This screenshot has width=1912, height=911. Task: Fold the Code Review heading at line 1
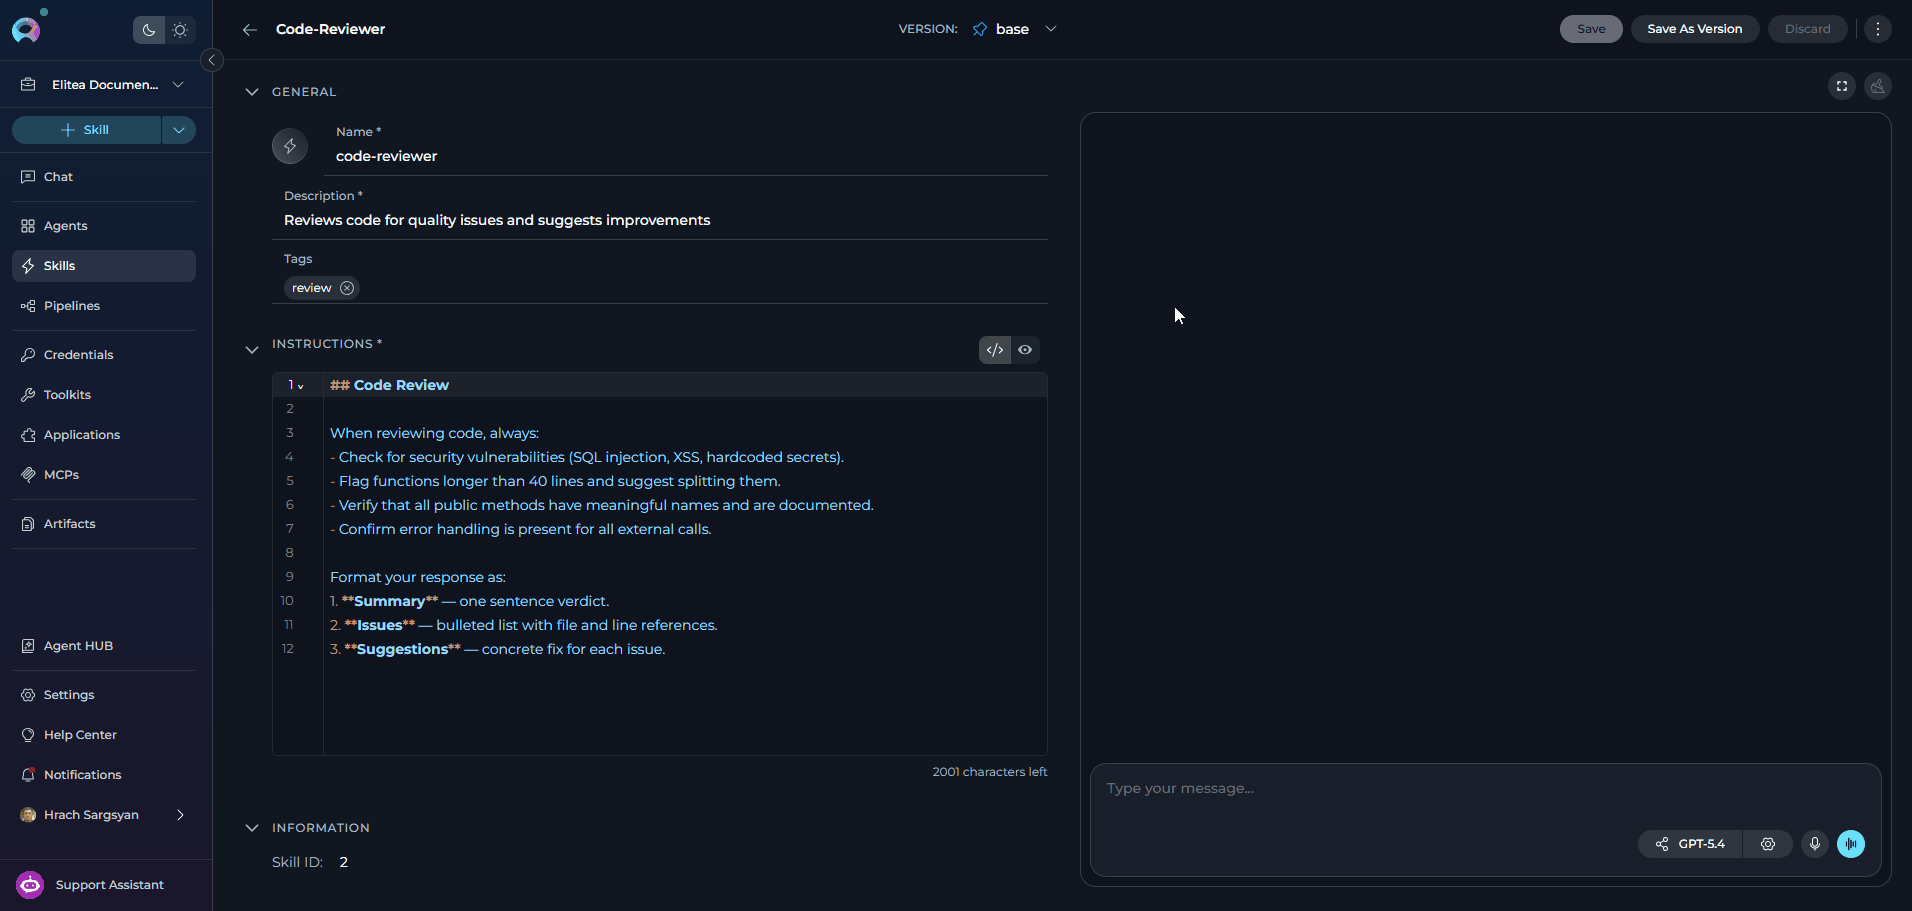[301, 386]
